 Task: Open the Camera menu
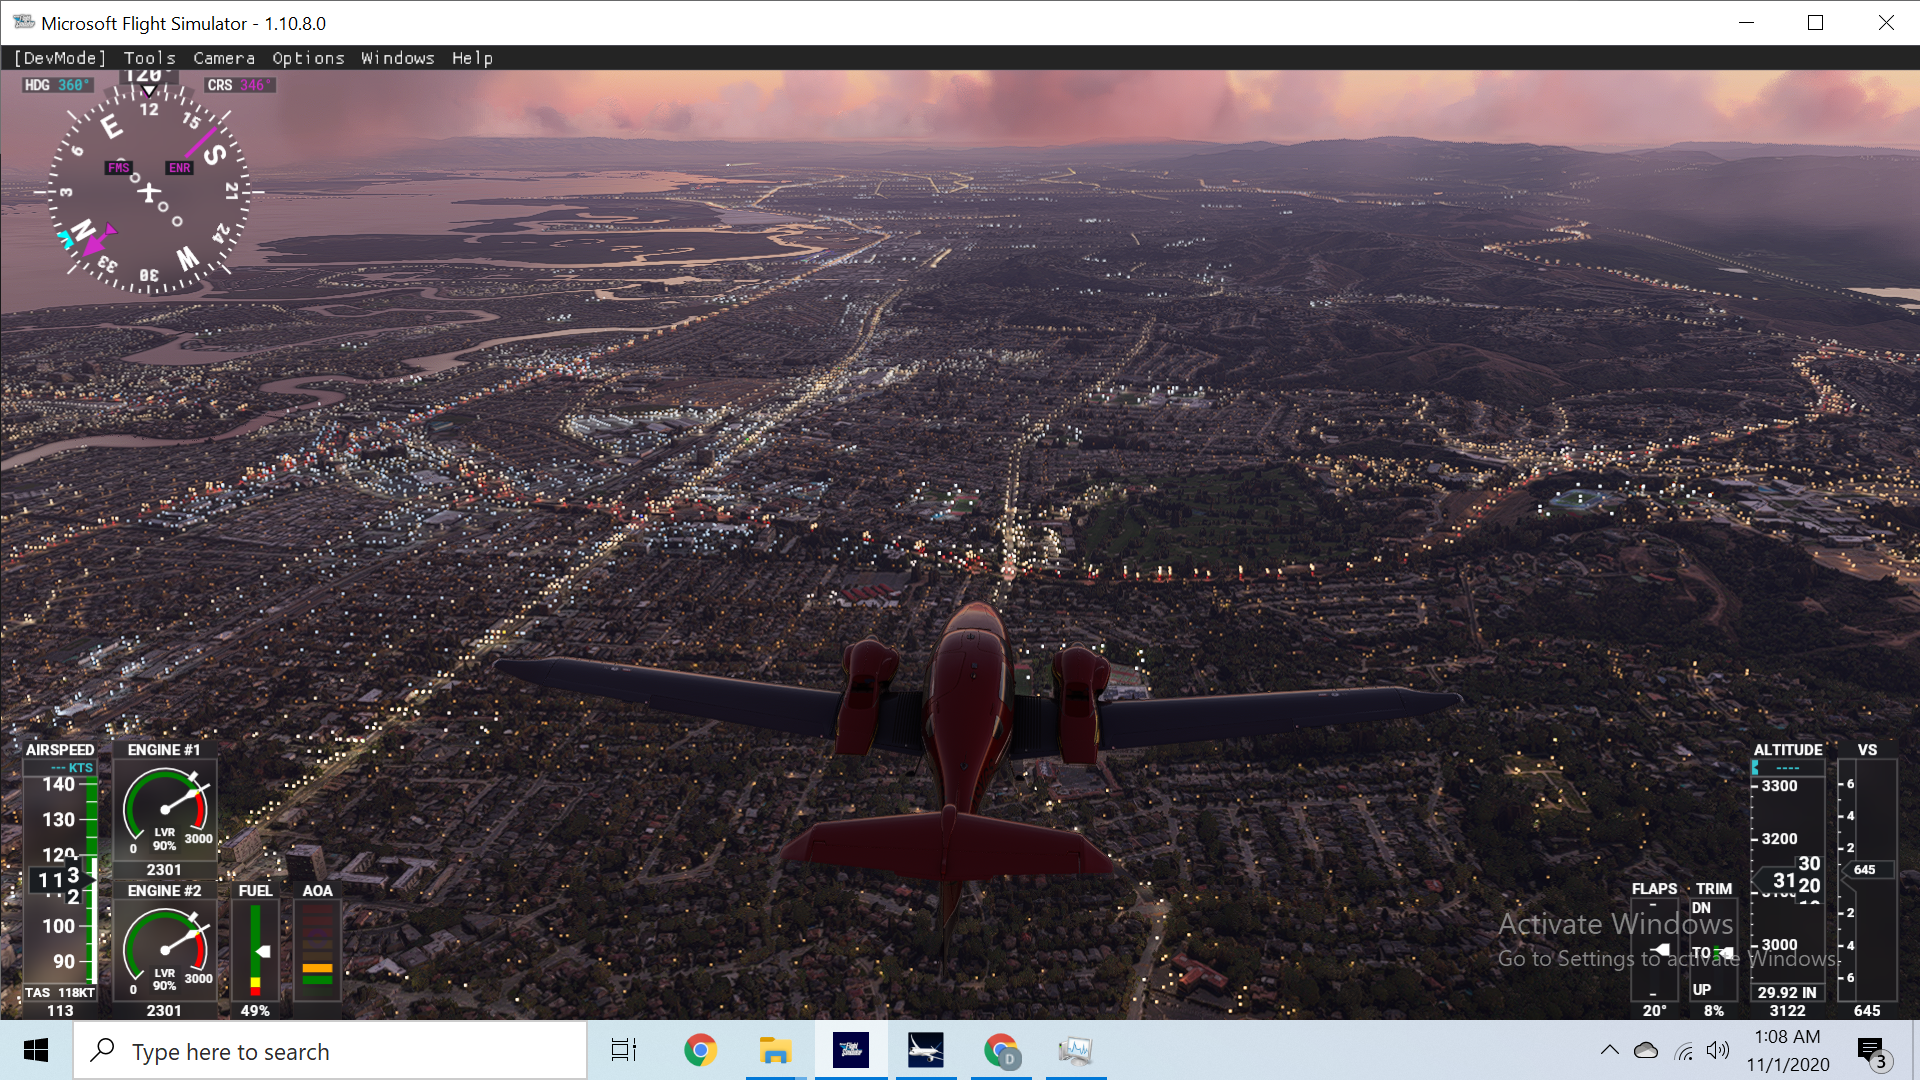coord(224,58)
